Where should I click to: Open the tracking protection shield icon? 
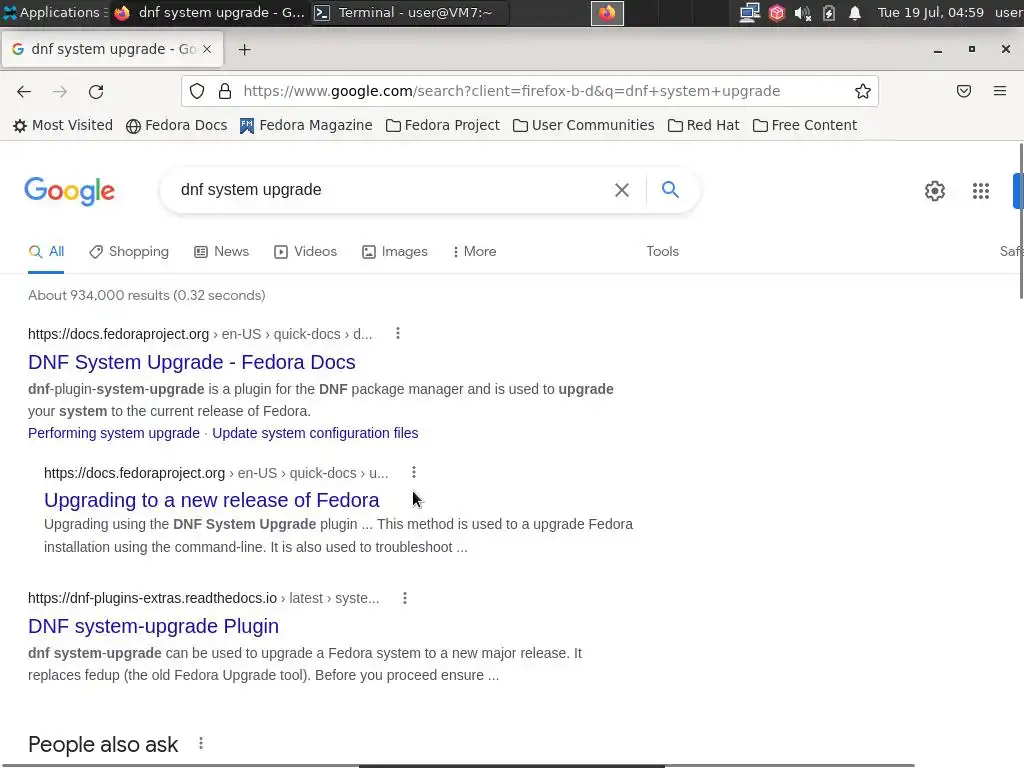pyautogui.click(x=197, y=91)
